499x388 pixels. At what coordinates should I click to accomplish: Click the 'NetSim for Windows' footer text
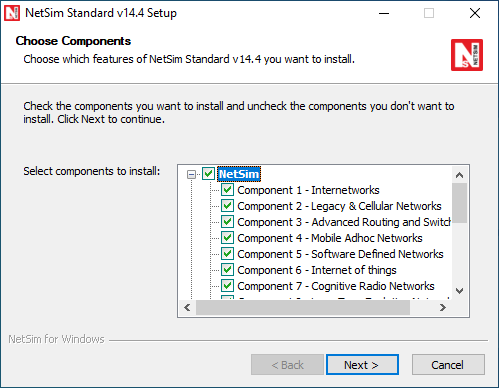click(x=56, y=339)
